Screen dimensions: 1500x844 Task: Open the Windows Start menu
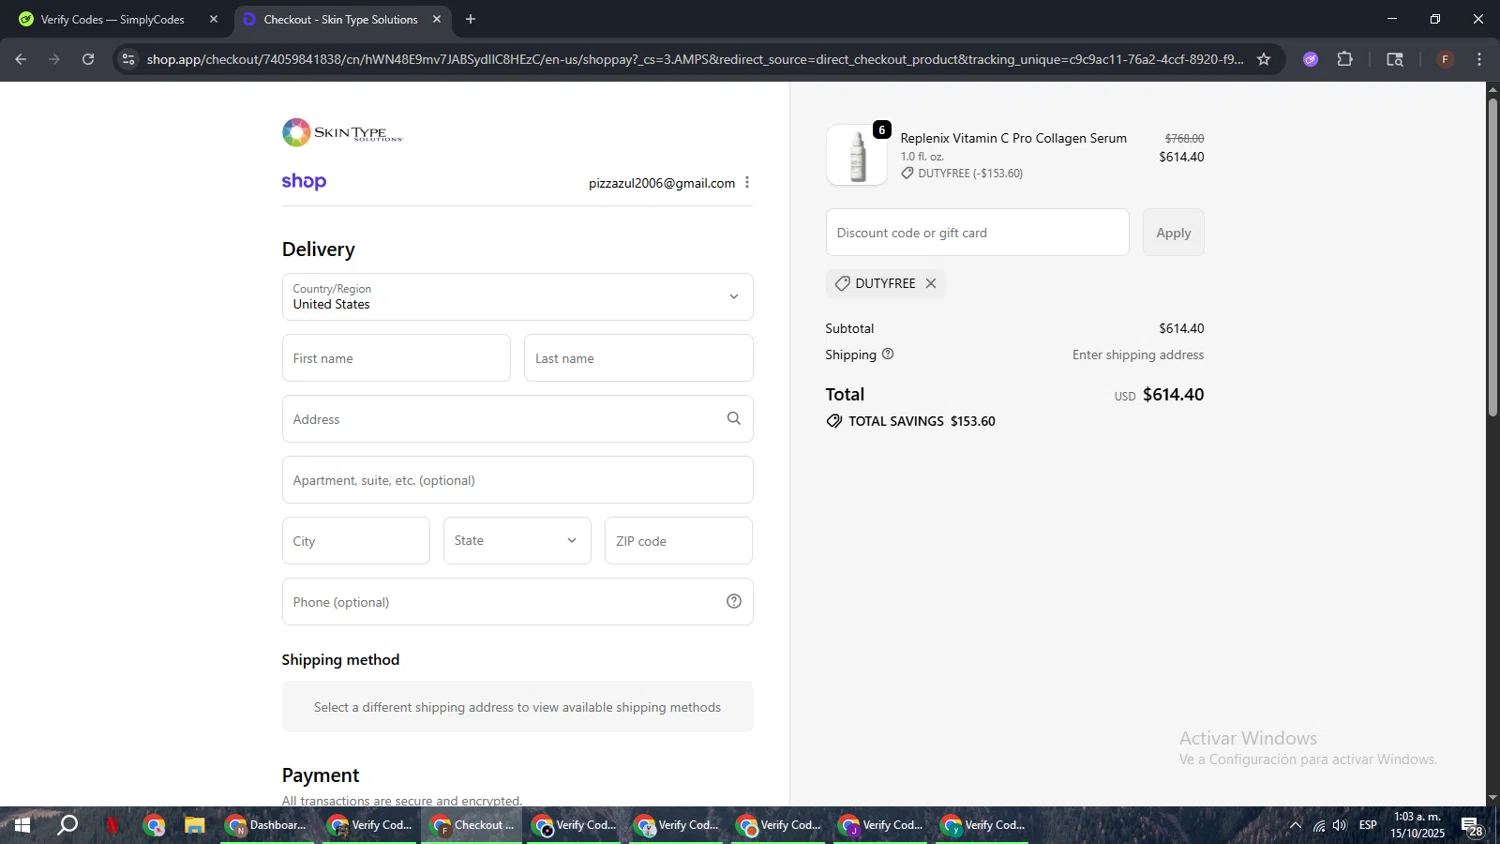tap(22, 825)
